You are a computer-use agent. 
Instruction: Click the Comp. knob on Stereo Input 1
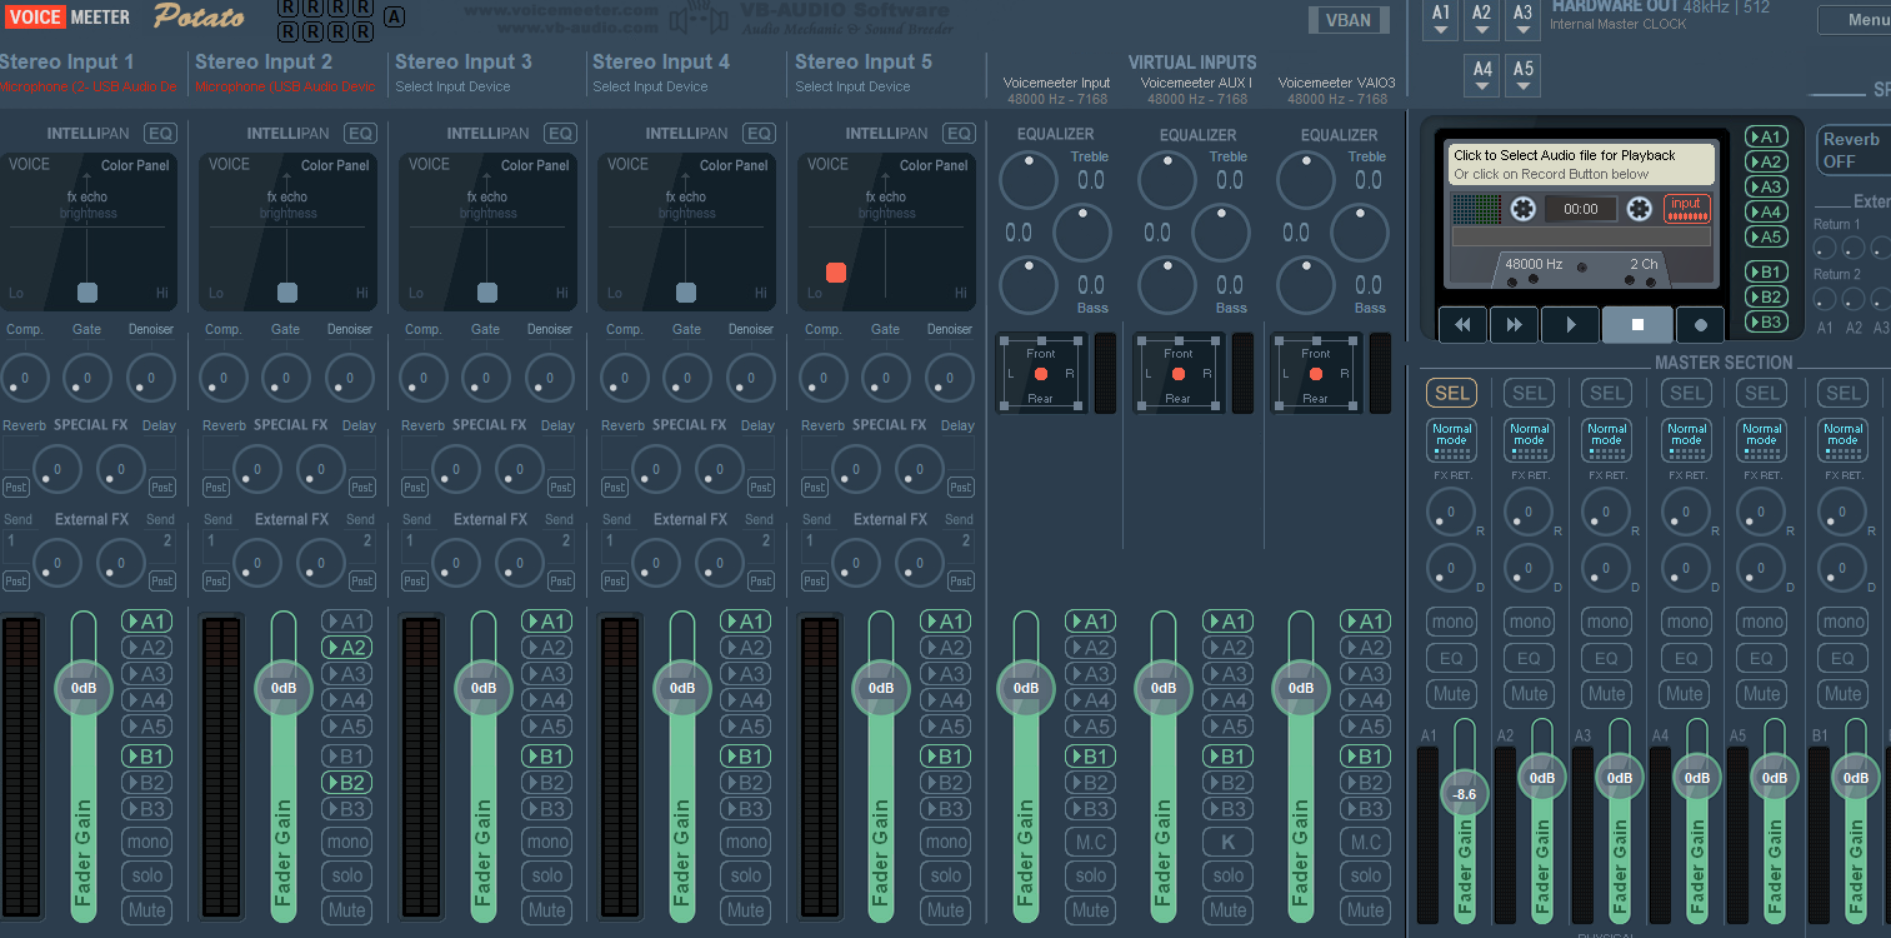coord(24,378)
